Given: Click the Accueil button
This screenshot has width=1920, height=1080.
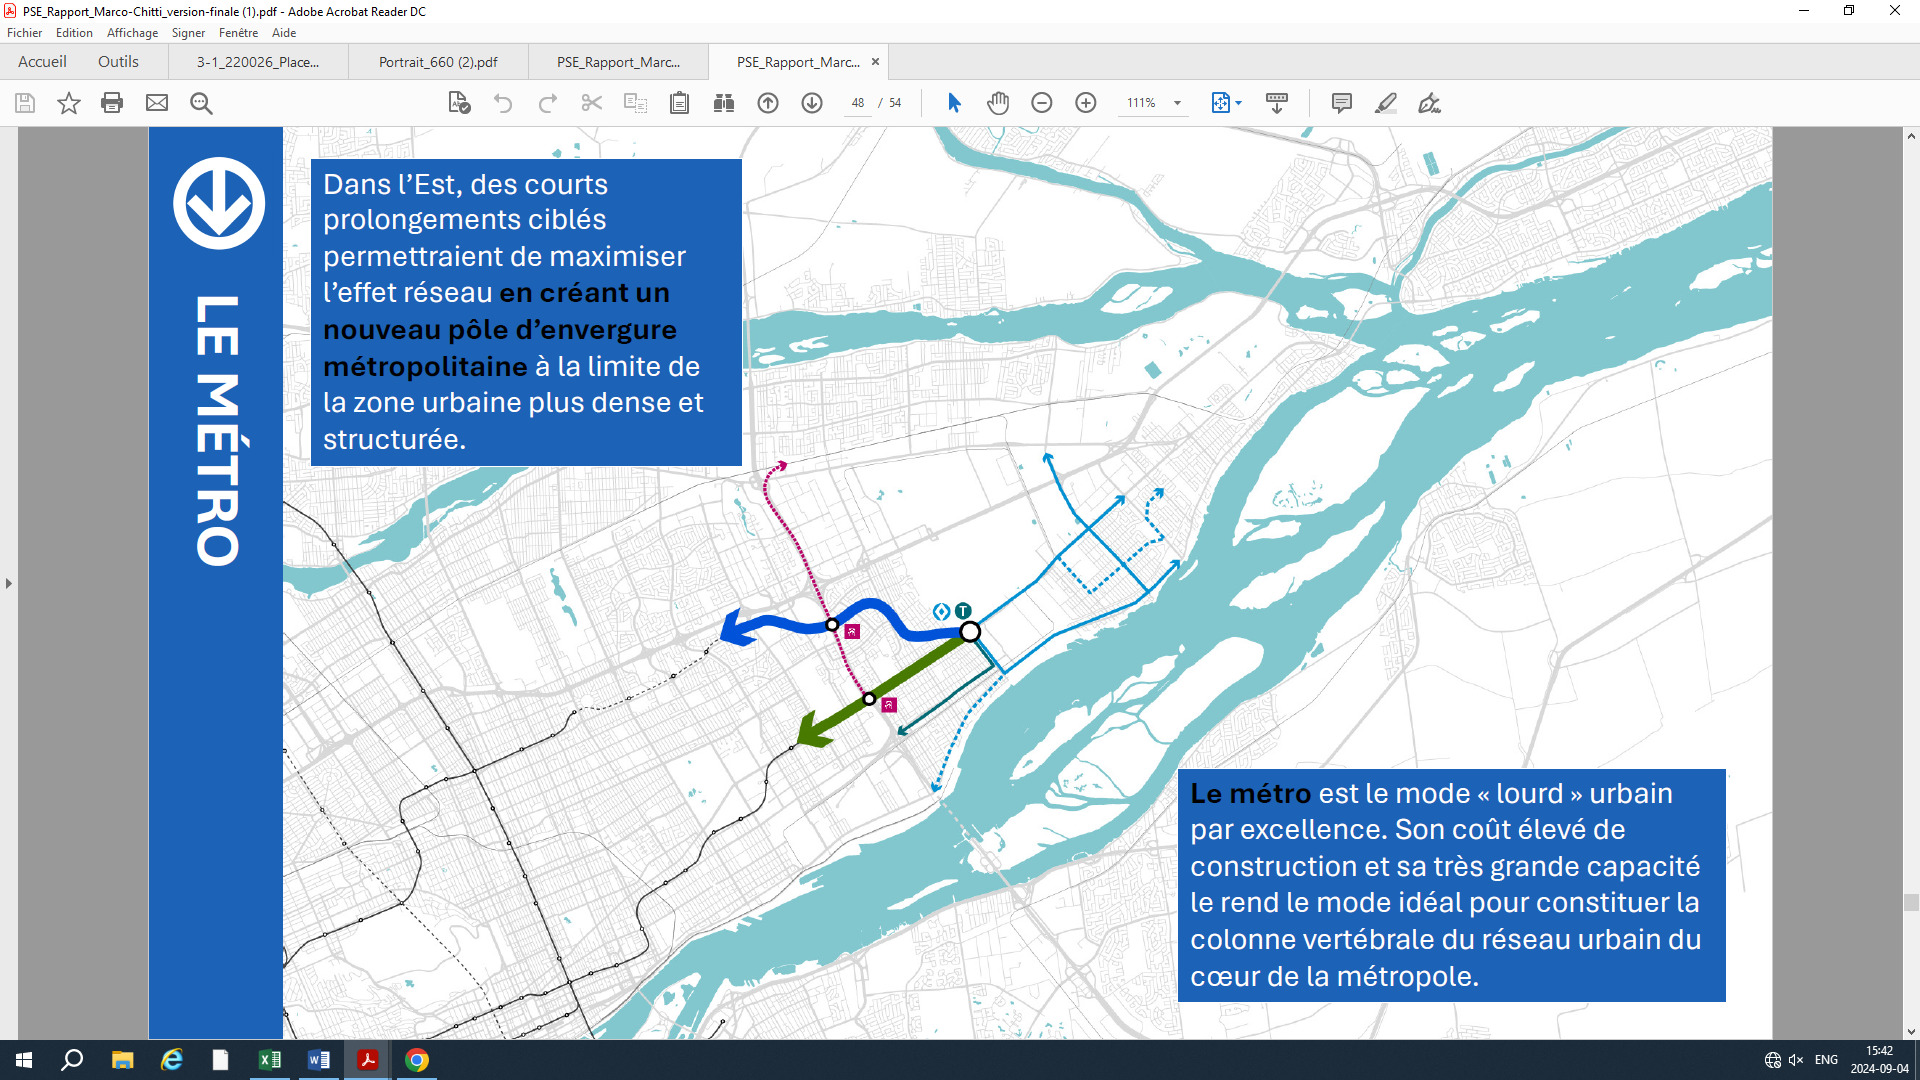Looking at the screenshot, I should pyautogui.click(x=42, y=62).
